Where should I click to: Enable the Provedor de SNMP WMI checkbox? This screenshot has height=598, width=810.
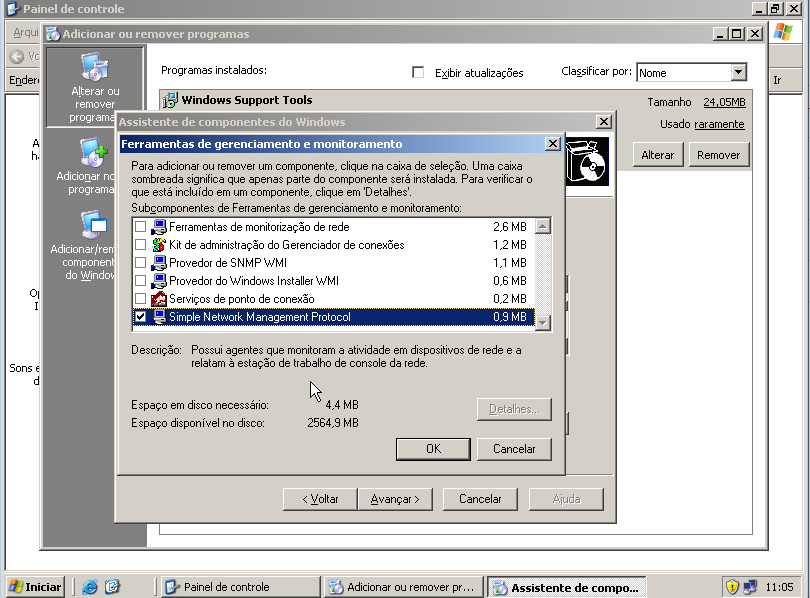[139, 263]
